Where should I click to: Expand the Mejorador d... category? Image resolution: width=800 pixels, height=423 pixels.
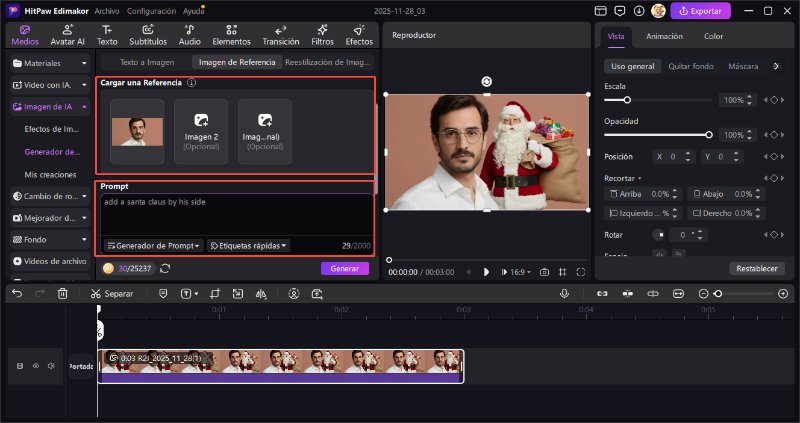[50, 218]
